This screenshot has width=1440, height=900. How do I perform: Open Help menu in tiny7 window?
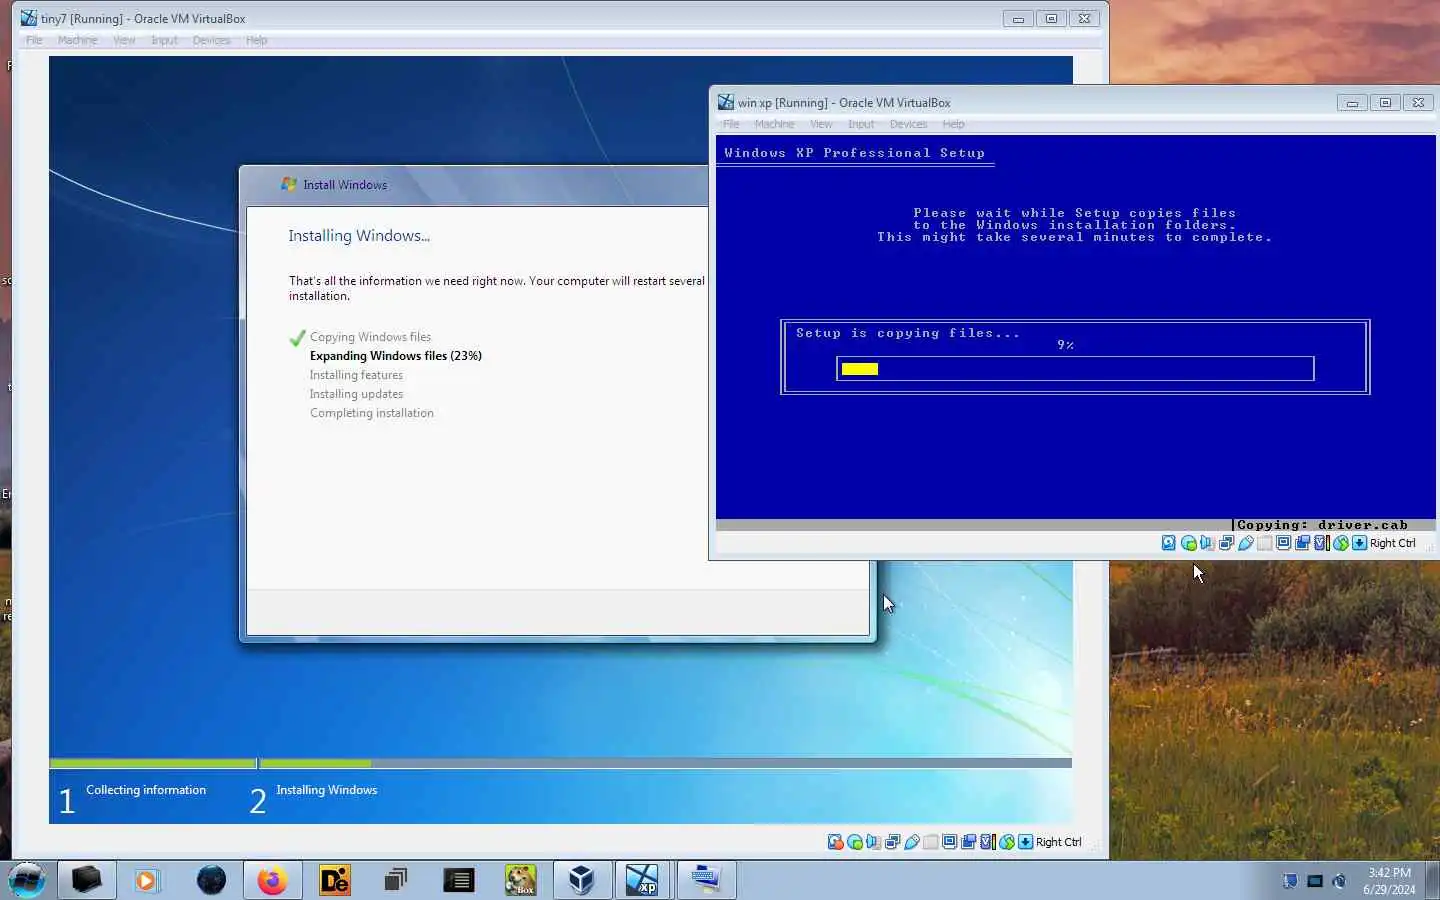257,40
